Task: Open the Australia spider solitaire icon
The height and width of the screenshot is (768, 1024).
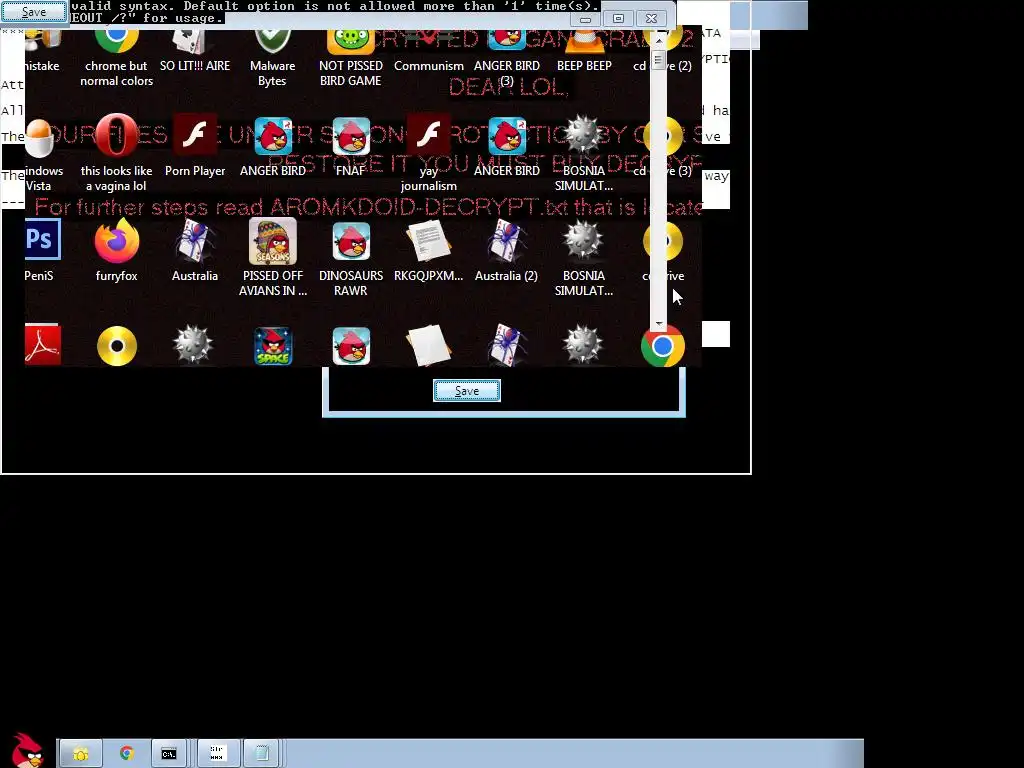Action: tap(195, 251)
